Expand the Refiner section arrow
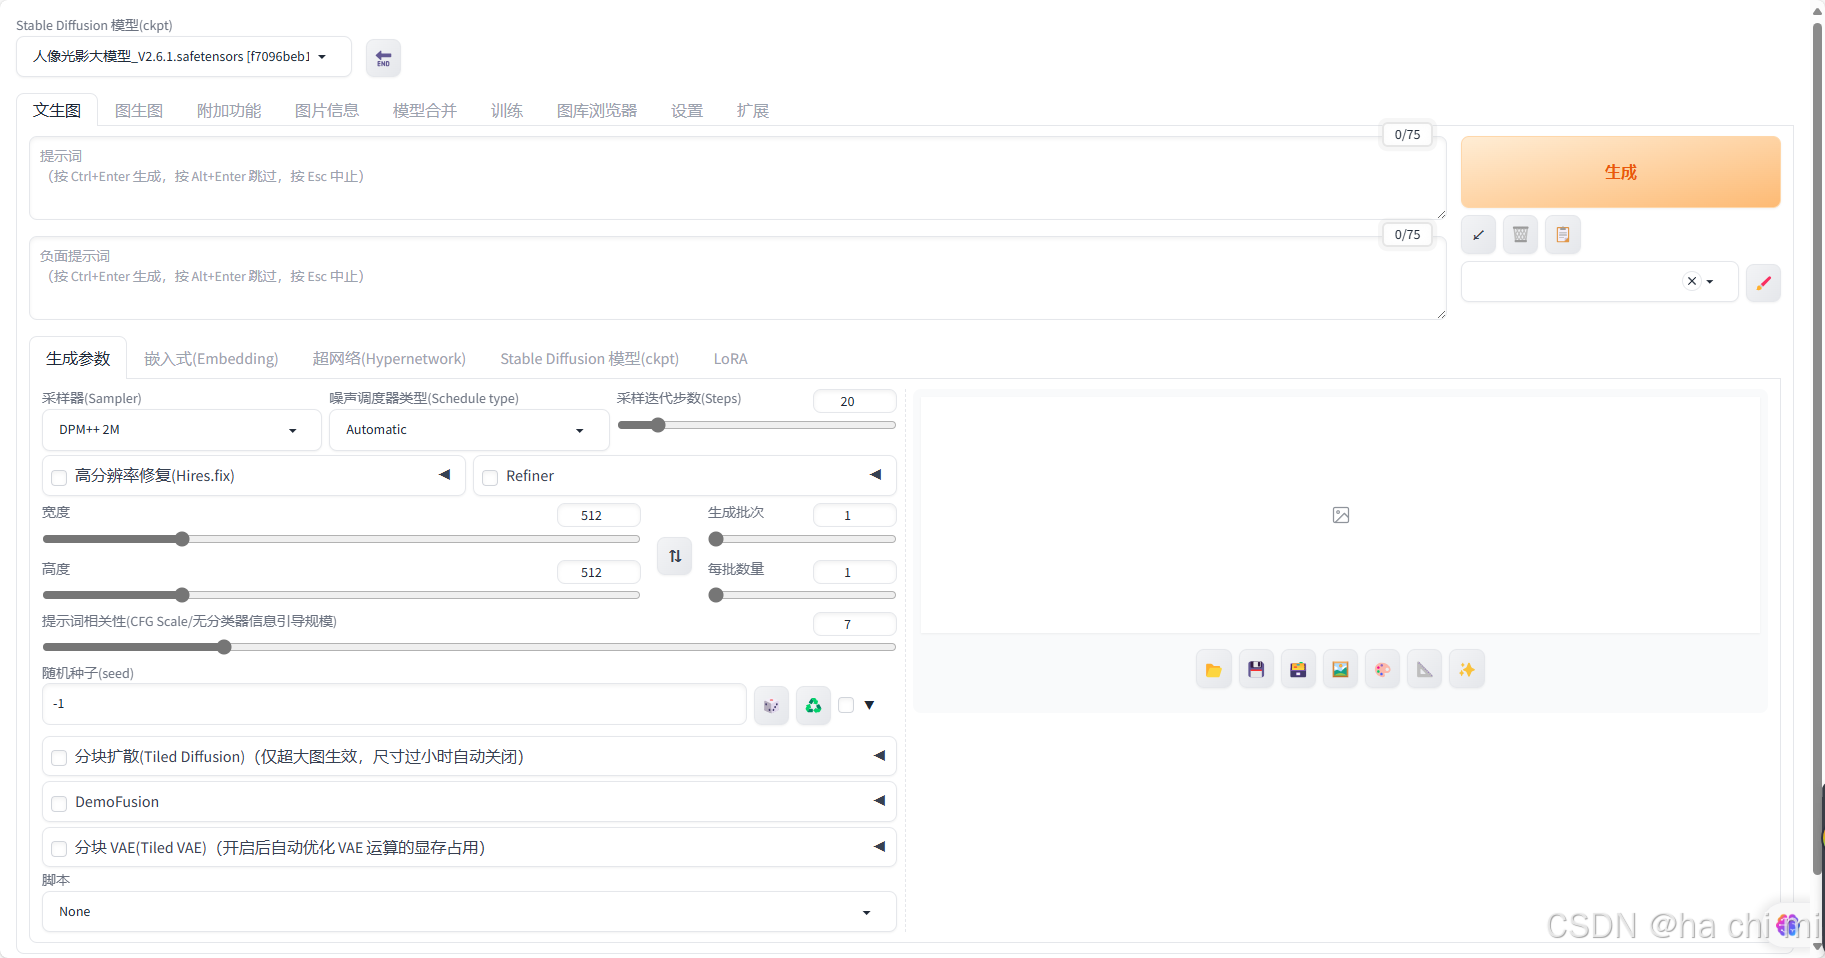 point(876,475)
